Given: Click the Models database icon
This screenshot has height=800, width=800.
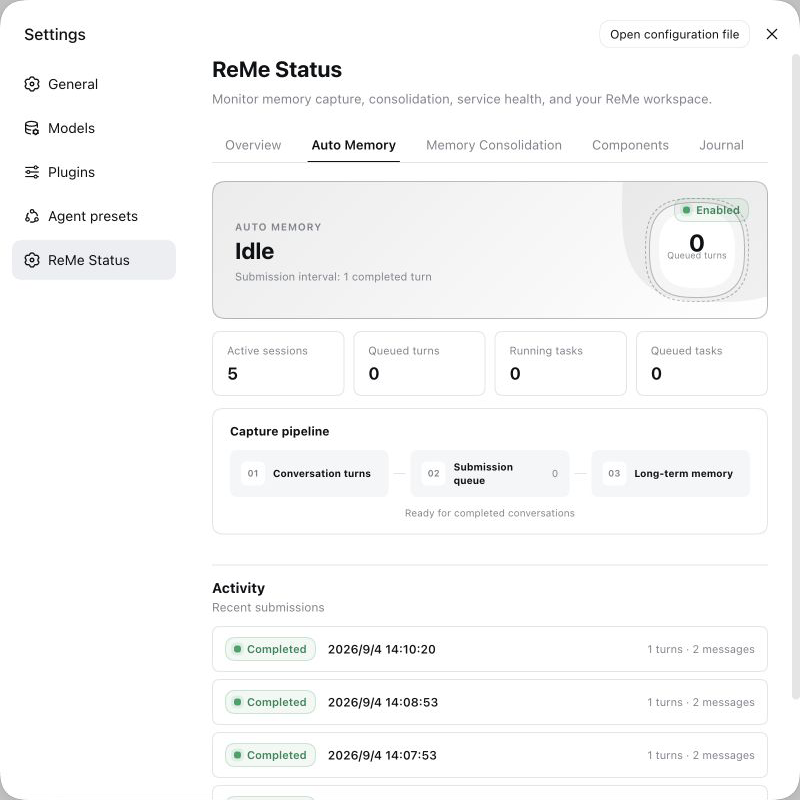Looking at the screenshot, I should (32, 128).
